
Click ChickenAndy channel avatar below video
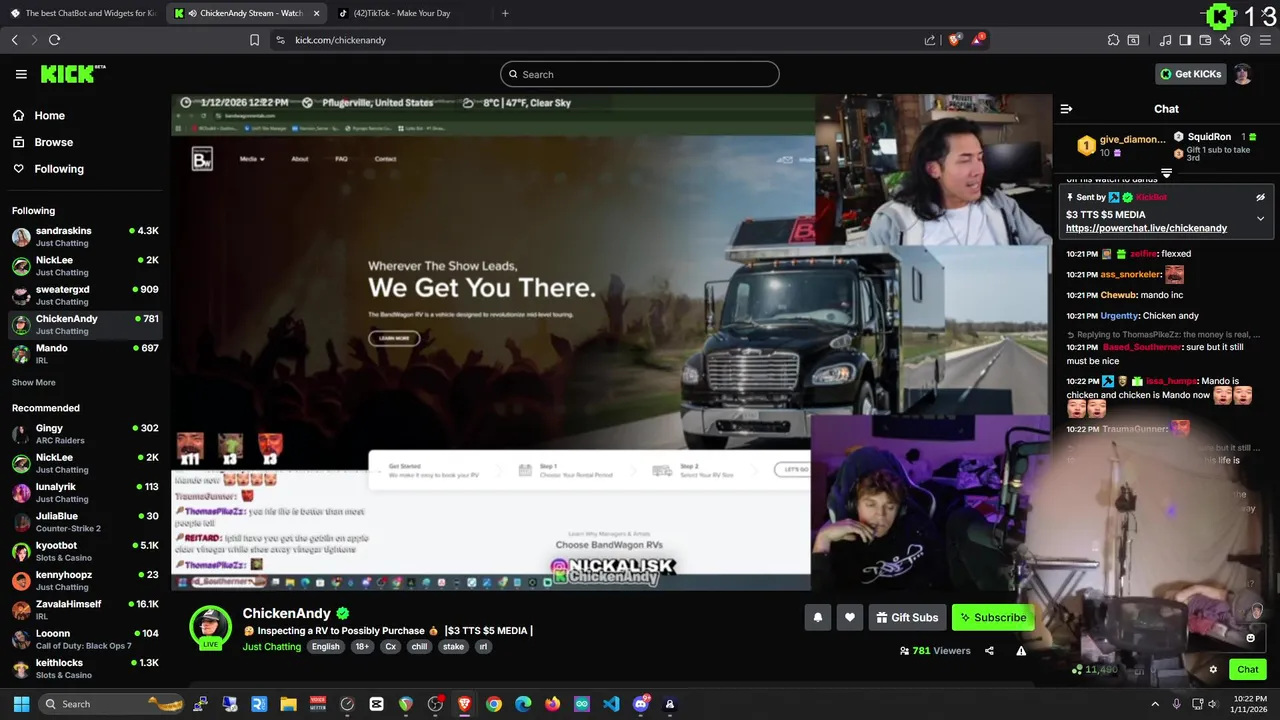pyautogui.click(x=210, y=626)
